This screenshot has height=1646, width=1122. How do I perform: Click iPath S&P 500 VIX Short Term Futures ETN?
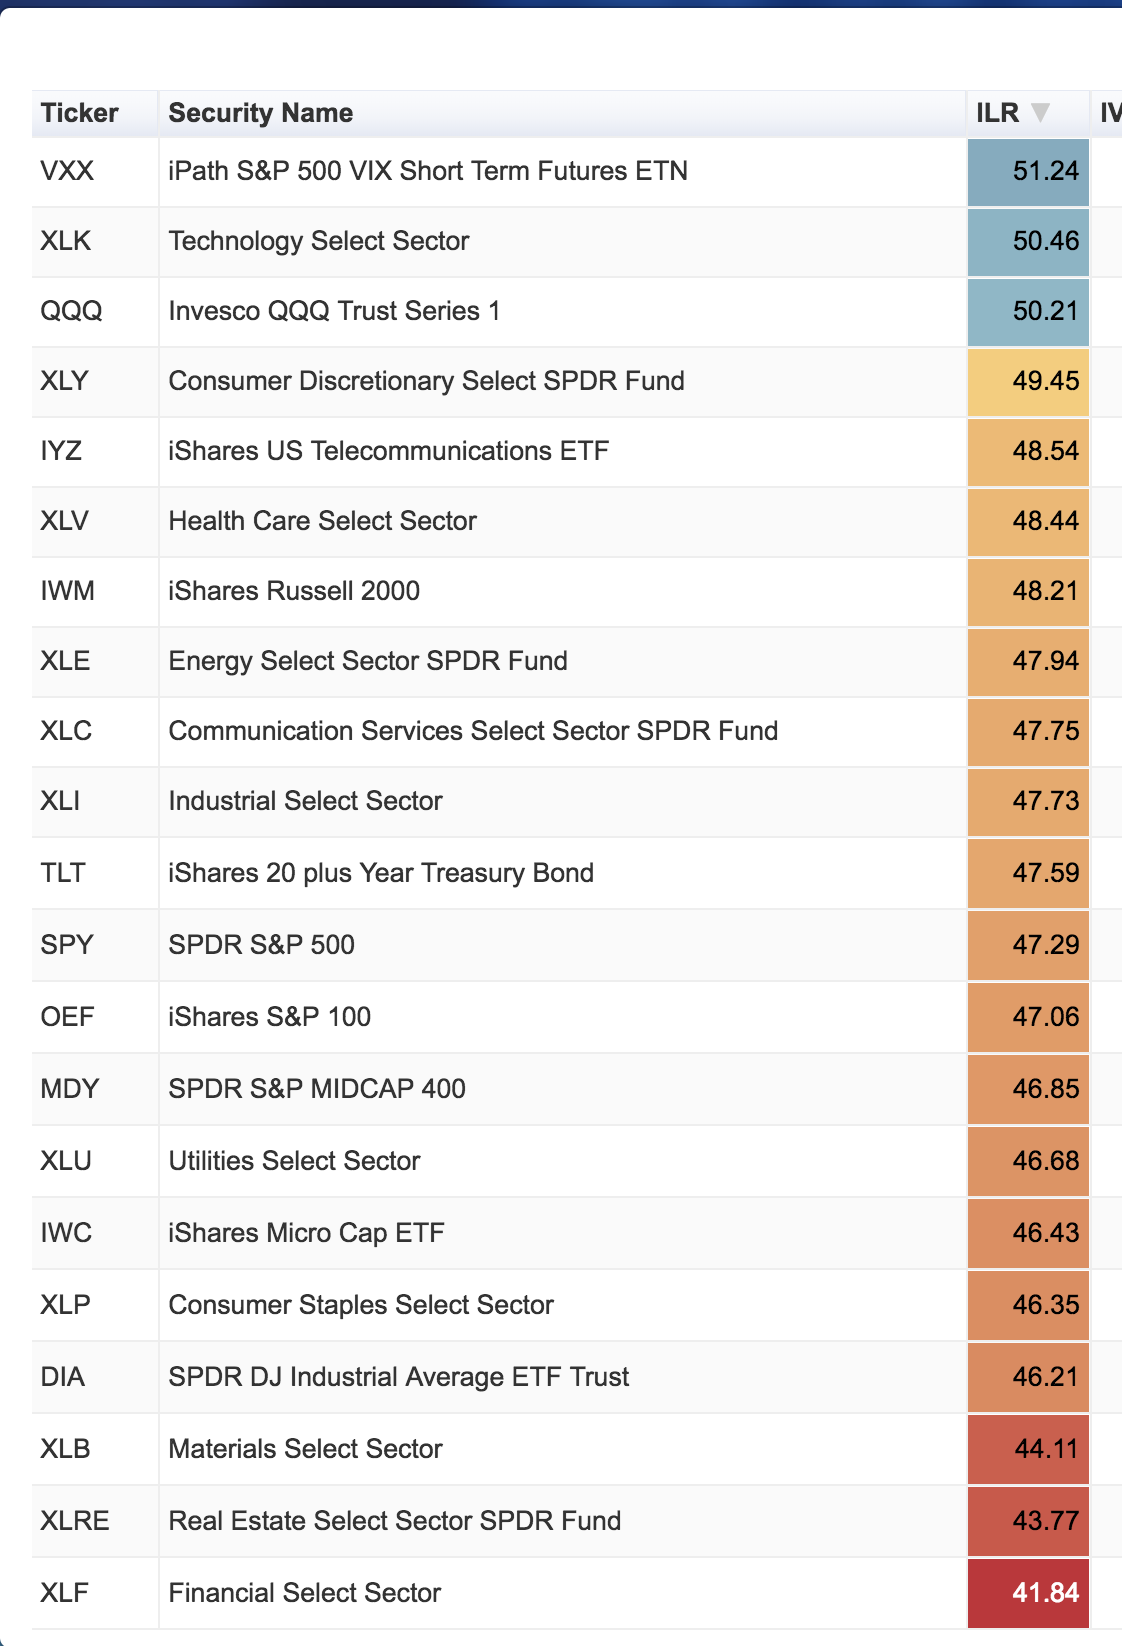click(429, 171)
